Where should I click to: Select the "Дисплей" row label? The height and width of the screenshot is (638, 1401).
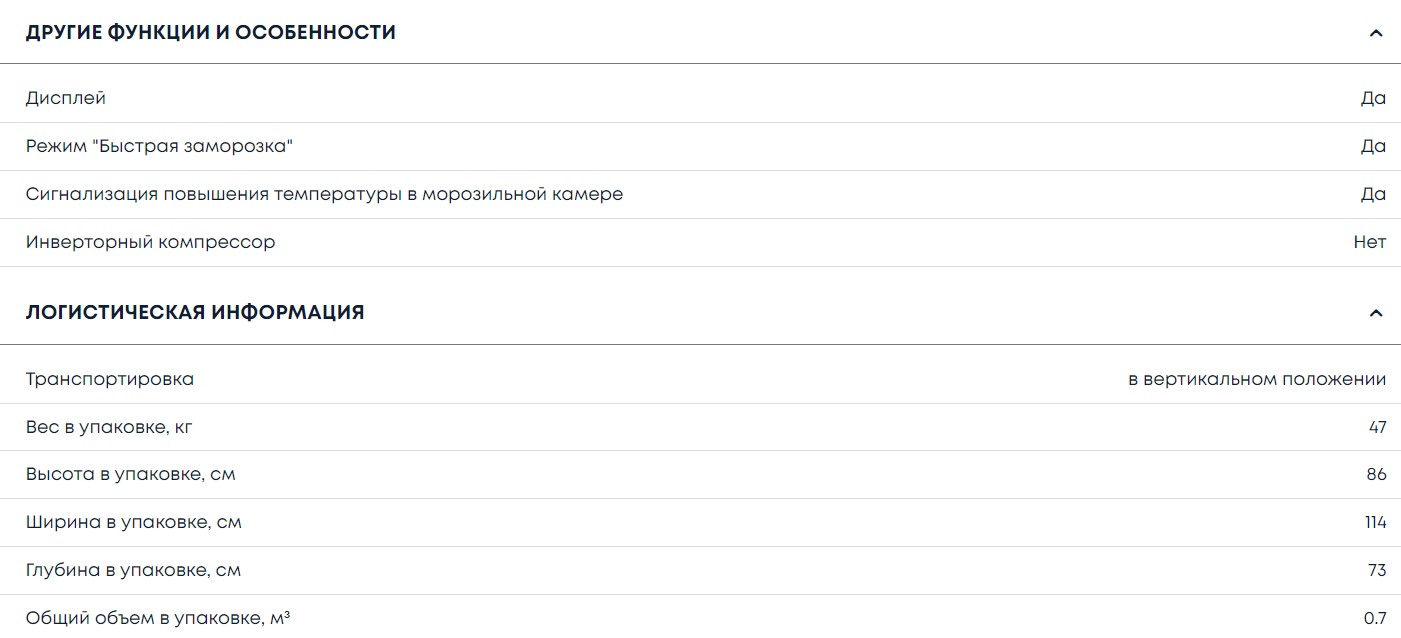click(x=66, y=98)
